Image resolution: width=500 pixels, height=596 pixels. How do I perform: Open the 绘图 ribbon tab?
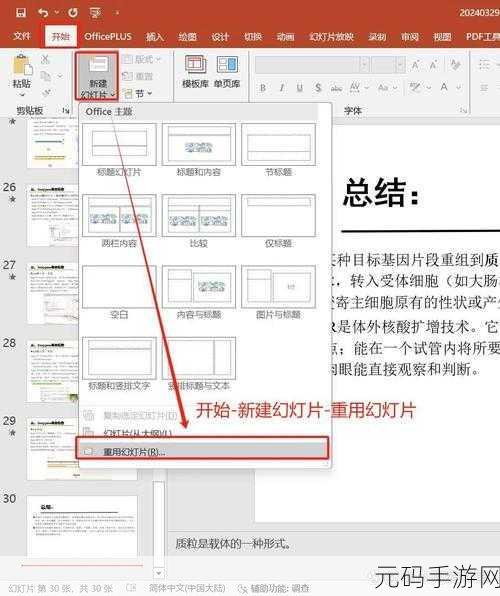tap(187, 37)
